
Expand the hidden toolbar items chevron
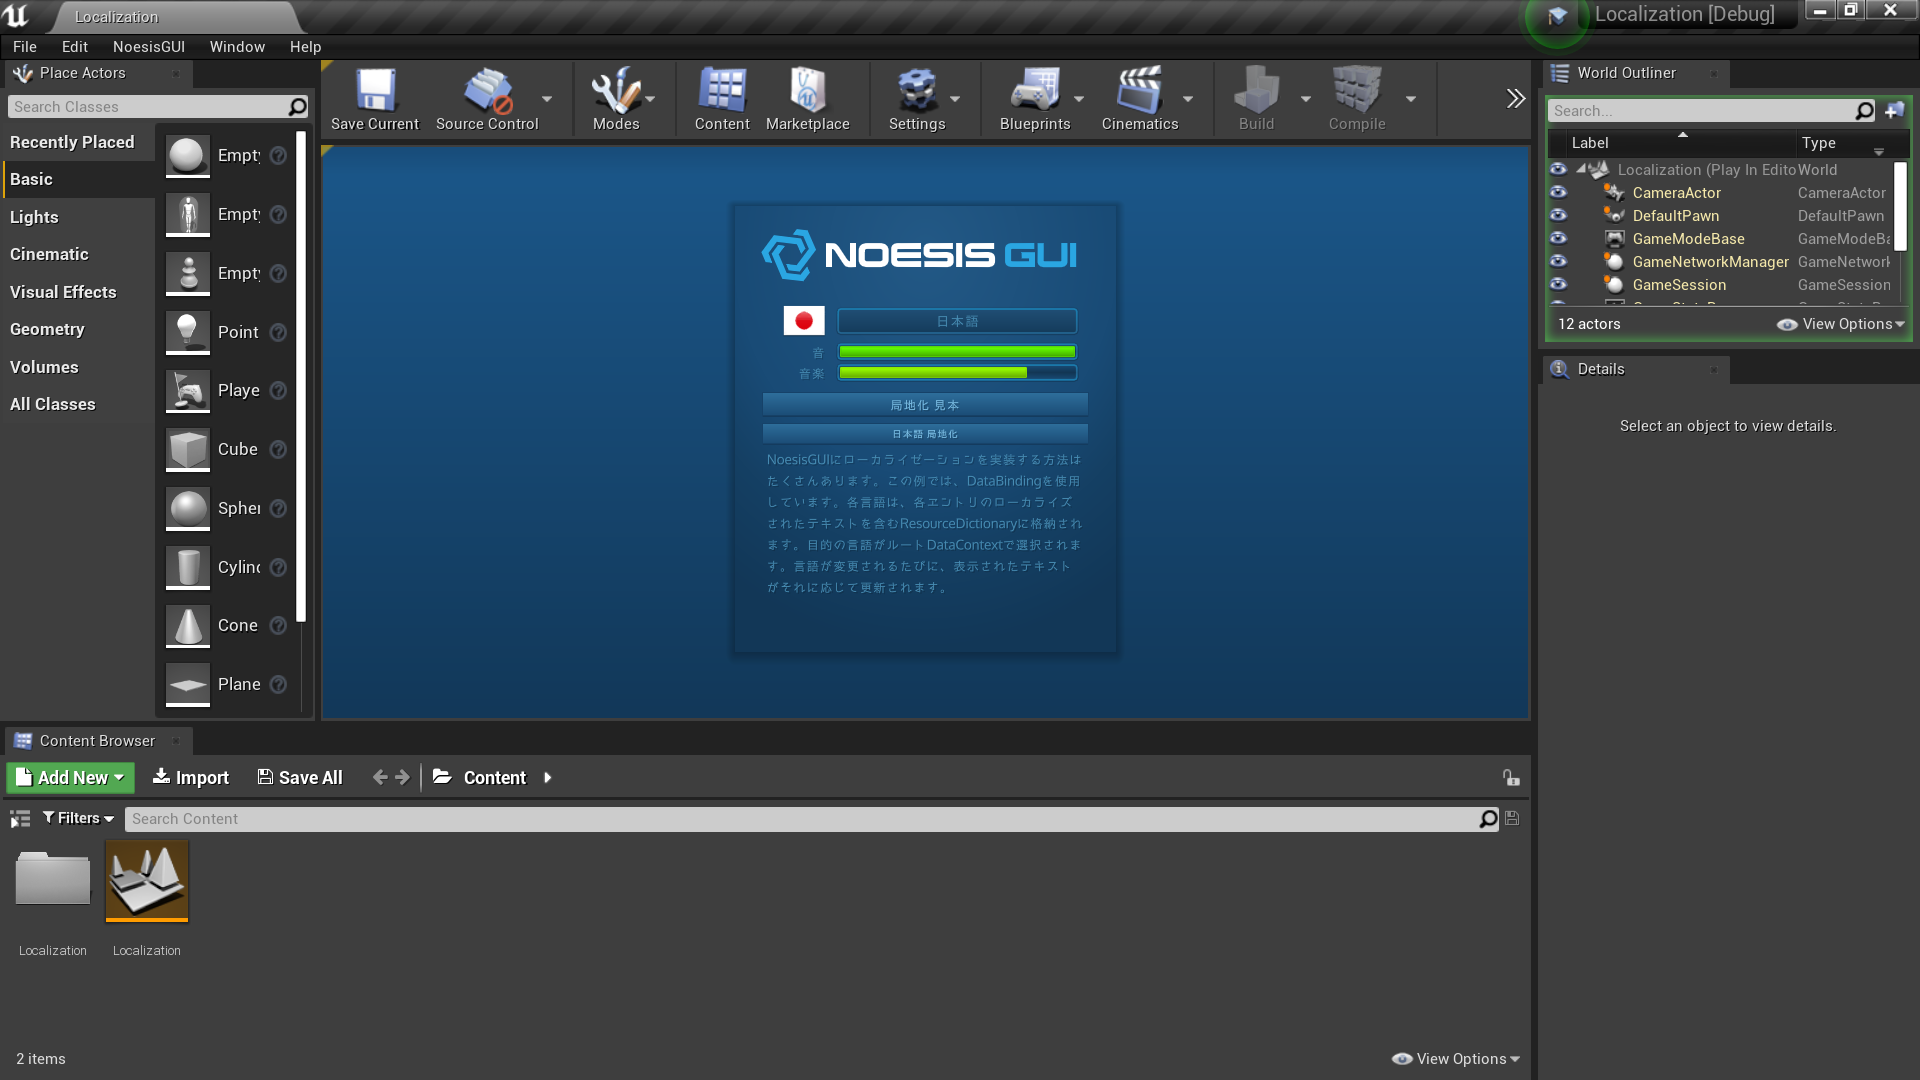[1515, 98]
